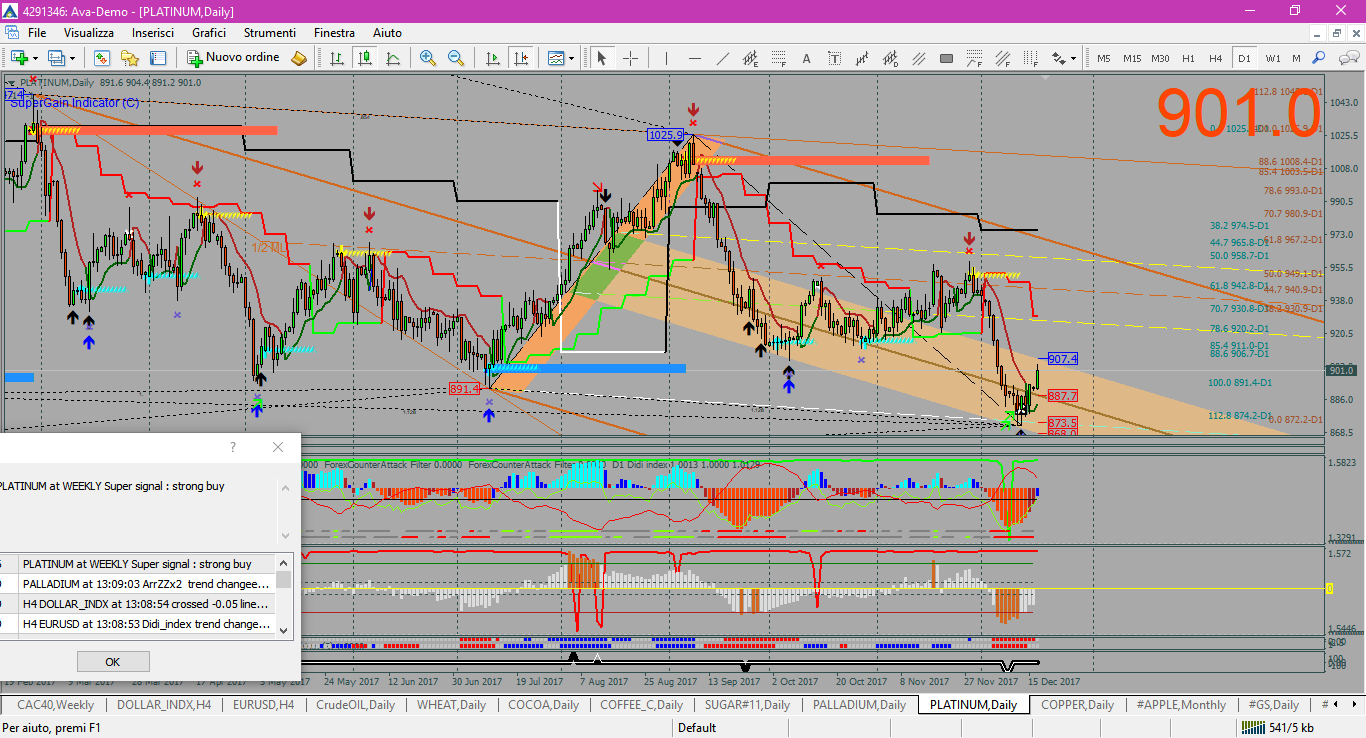Toggle chart auto scroll

coord(493,58)
